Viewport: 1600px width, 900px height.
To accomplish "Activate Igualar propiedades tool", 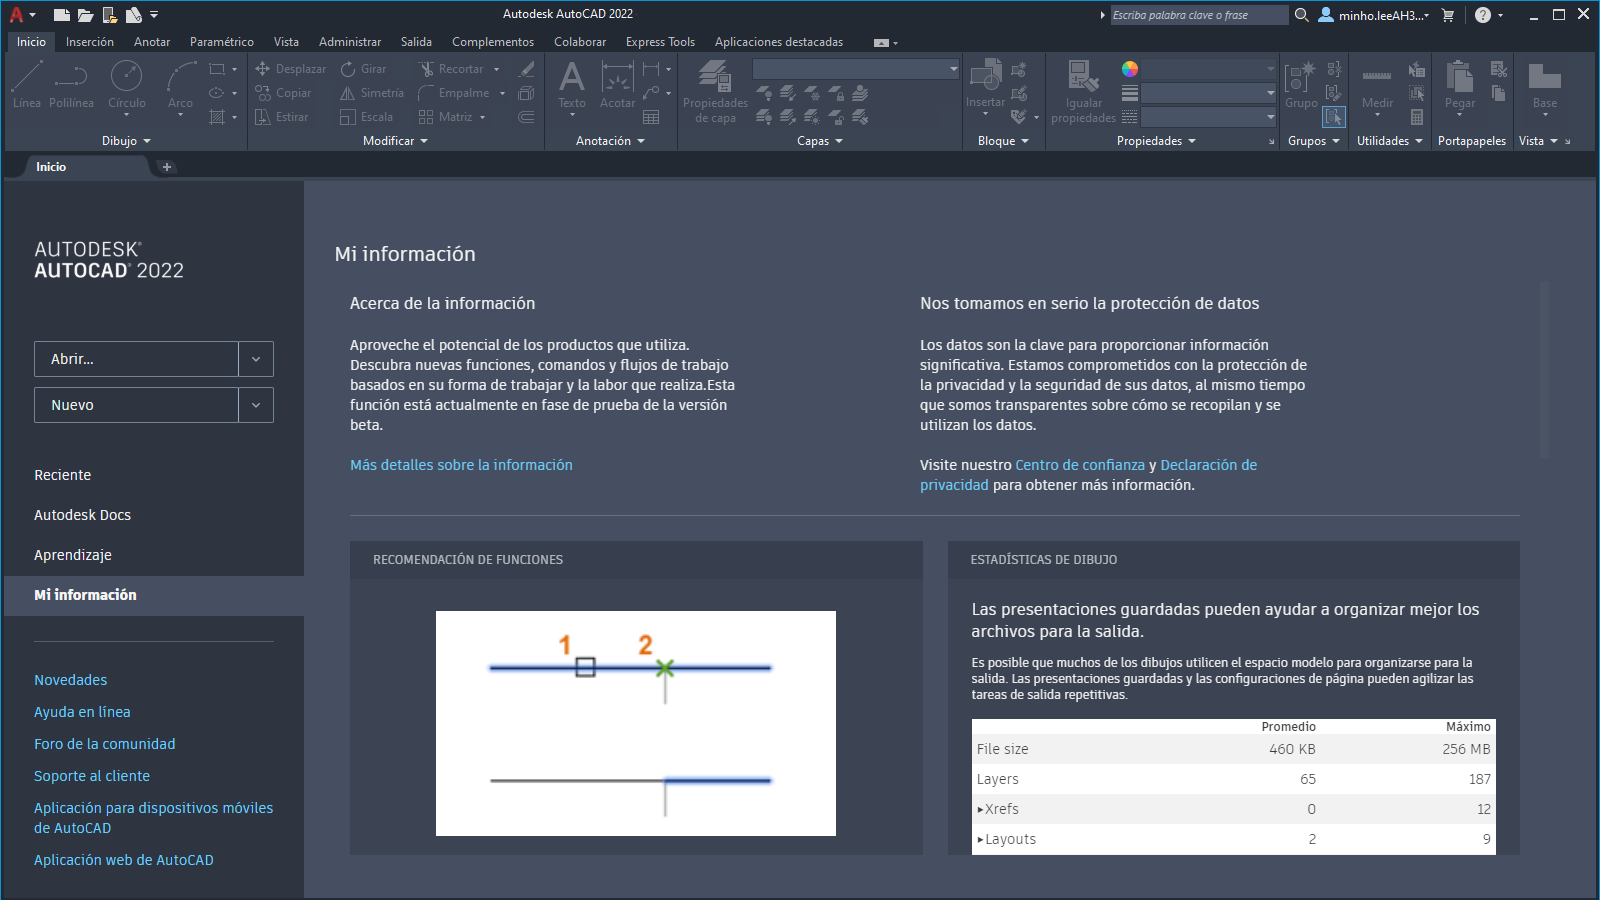I will [1083, 90].
